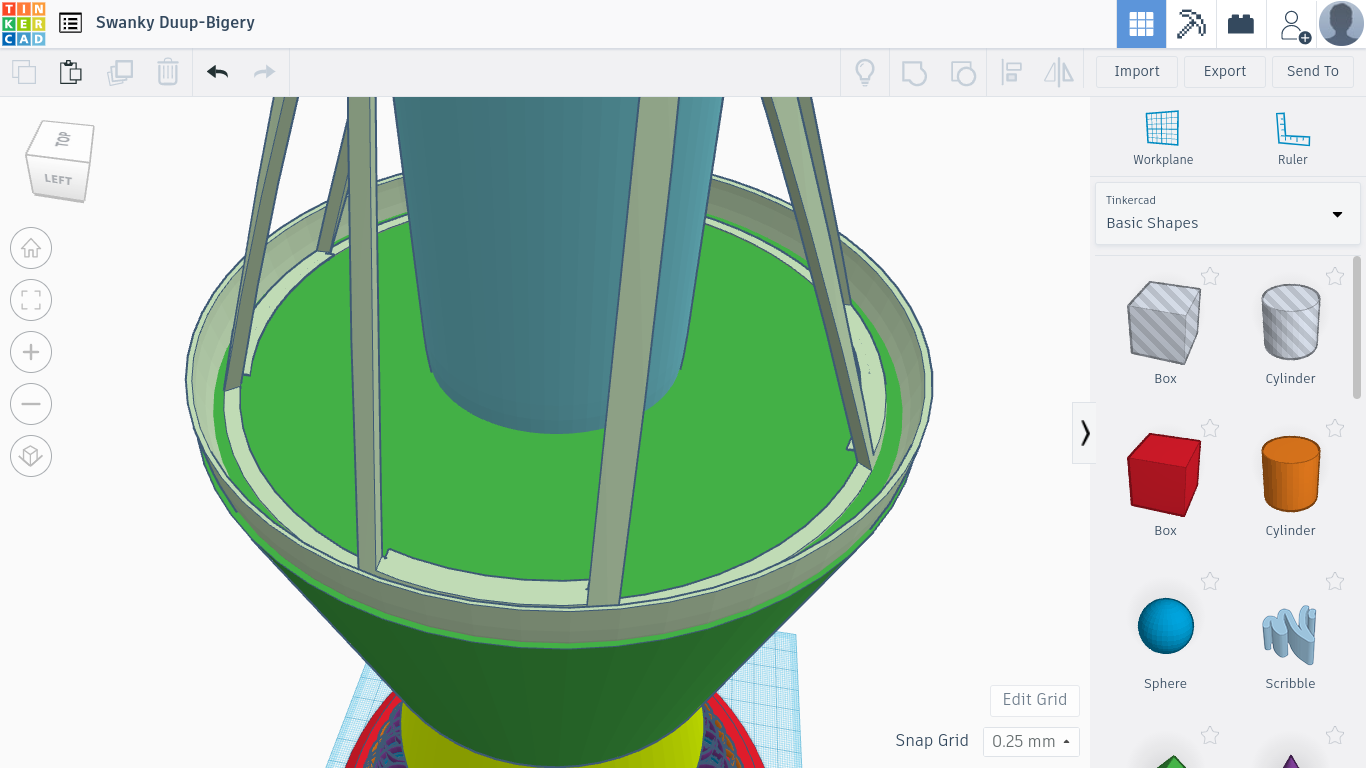The width and height of the screenshot is (1366, 768).
Task: Click the LEFT face of the ViewCube
Action: coord(57,179)
